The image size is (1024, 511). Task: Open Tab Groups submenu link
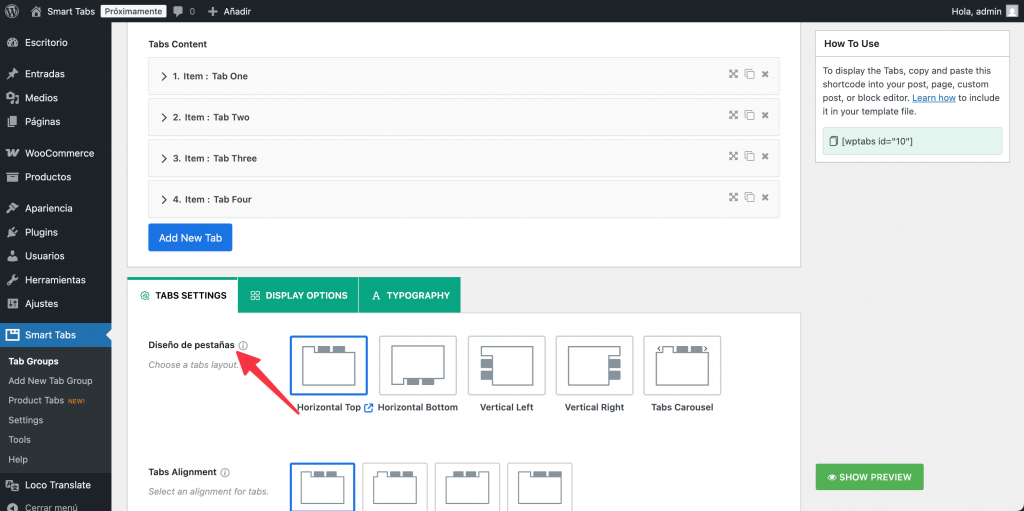(33, 361)
